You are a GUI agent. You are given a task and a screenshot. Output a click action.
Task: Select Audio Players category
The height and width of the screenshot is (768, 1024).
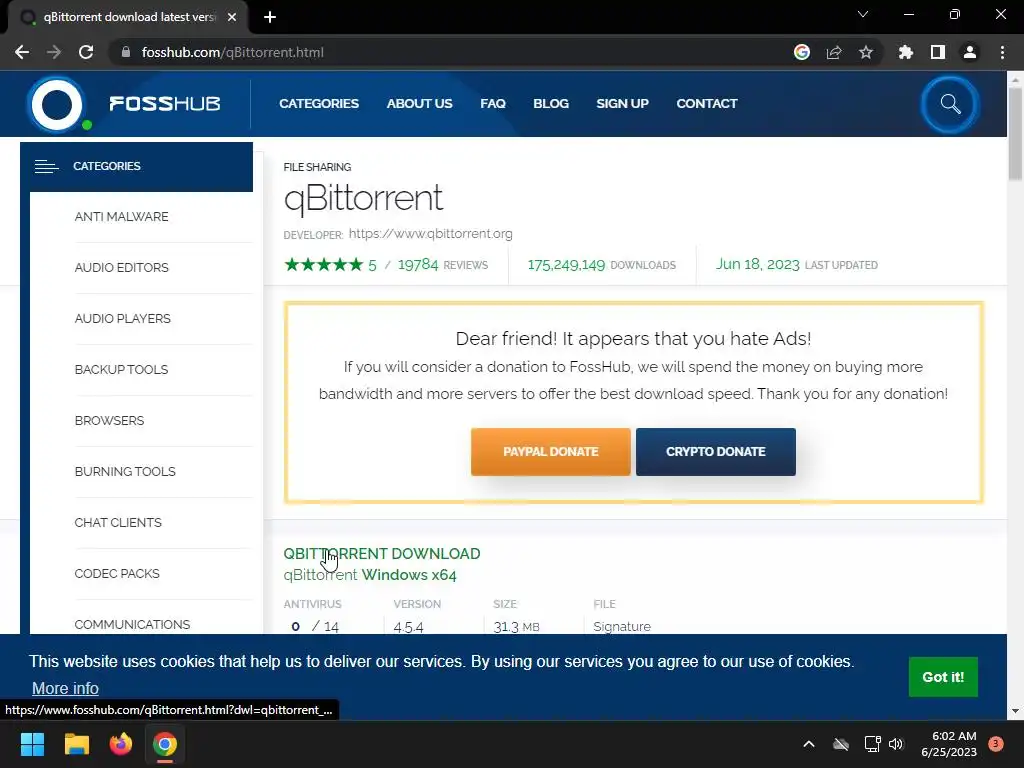[123, 319]
